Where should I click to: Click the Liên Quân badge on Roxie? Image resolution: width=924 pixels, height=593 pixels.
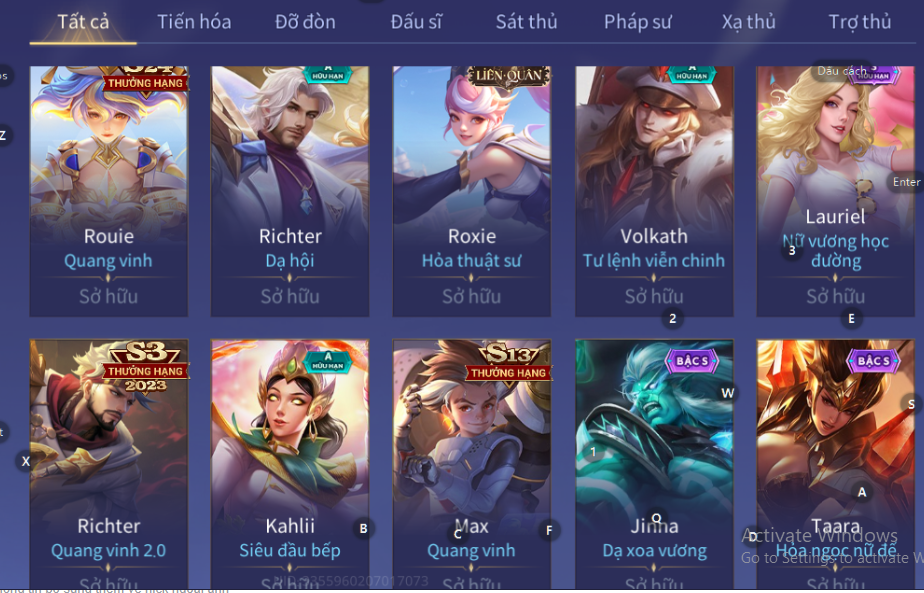[x=509, y=75]
